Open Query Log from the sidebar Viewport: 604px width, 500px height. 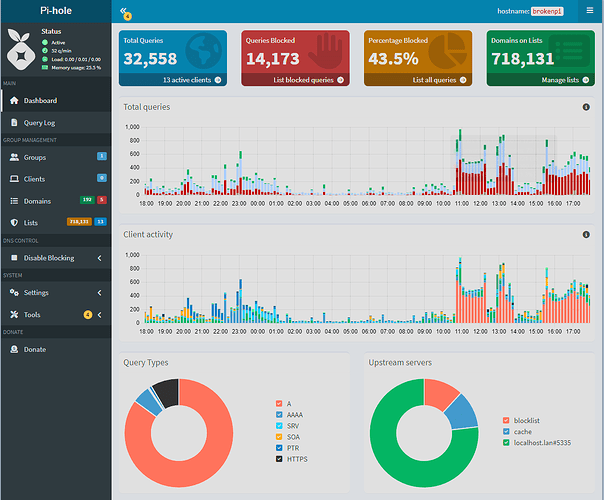tap(39, 122)
